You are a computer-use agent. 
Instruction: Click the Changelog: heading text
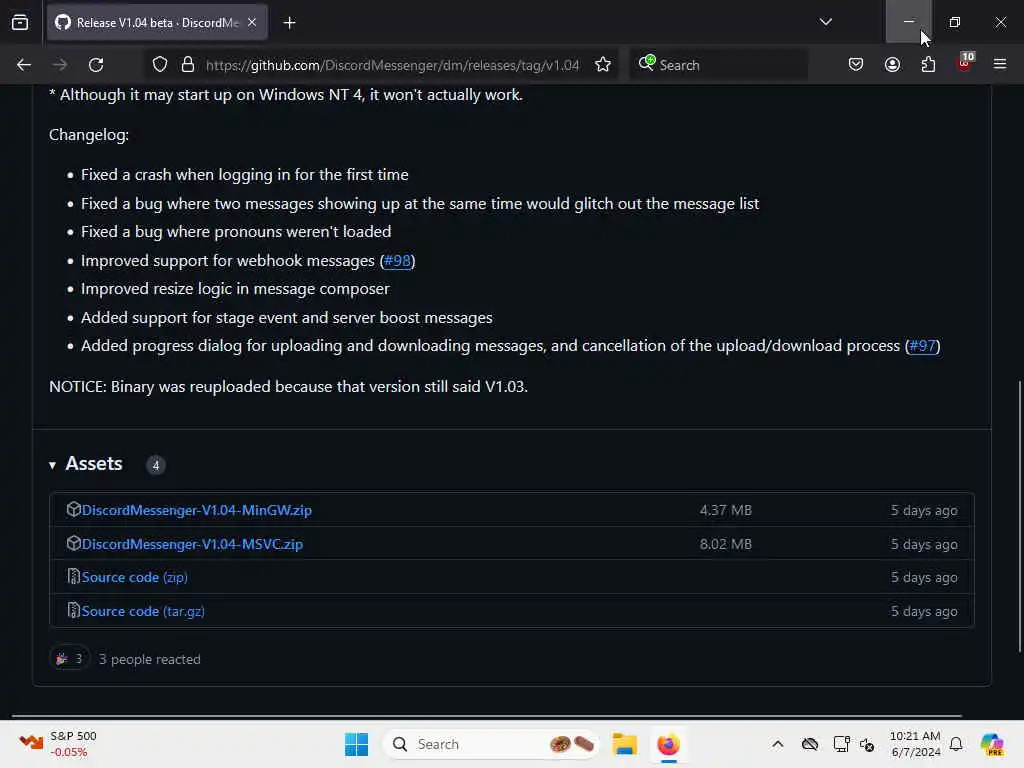89,135
